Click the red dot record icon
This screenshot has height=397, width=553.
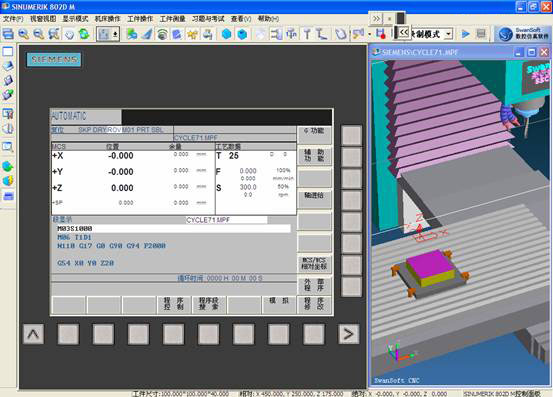tap(381, 34)
